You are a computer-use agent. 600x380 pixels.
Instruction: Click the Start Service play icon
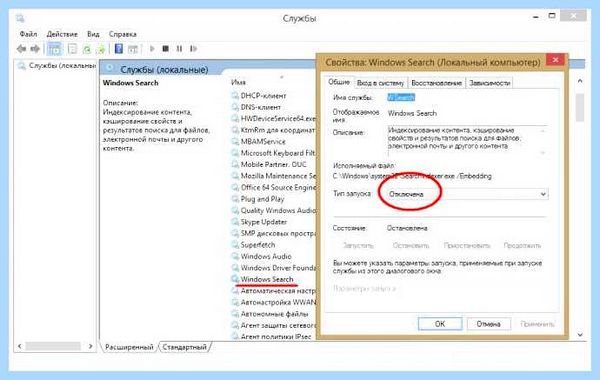click(152, 49)
